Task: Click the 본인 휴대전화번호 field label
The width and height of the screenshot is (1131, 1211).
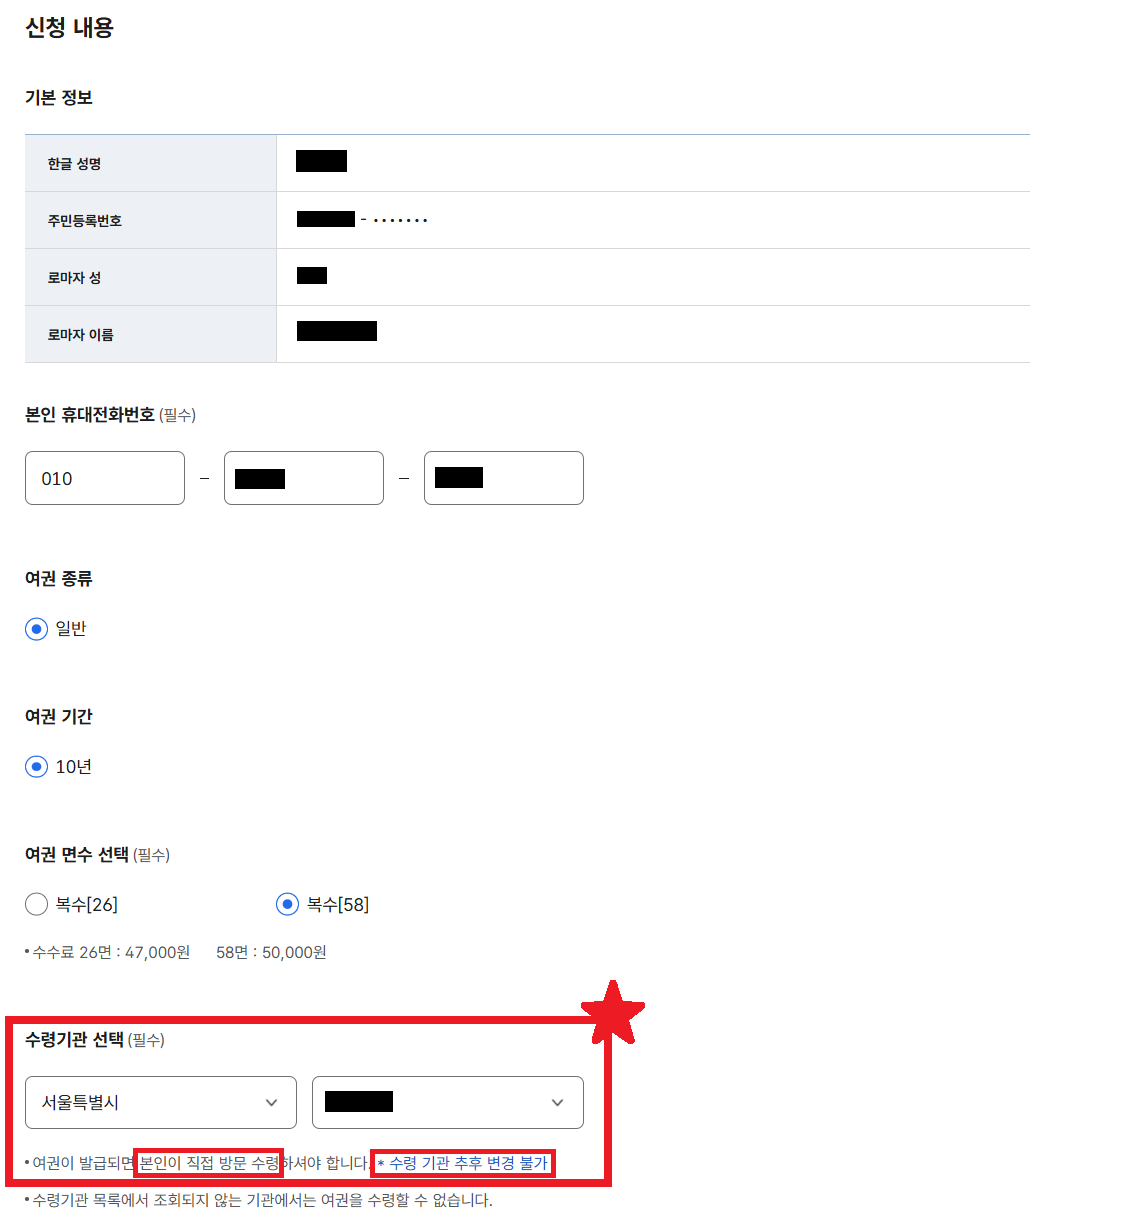Action: click(90, 414)
